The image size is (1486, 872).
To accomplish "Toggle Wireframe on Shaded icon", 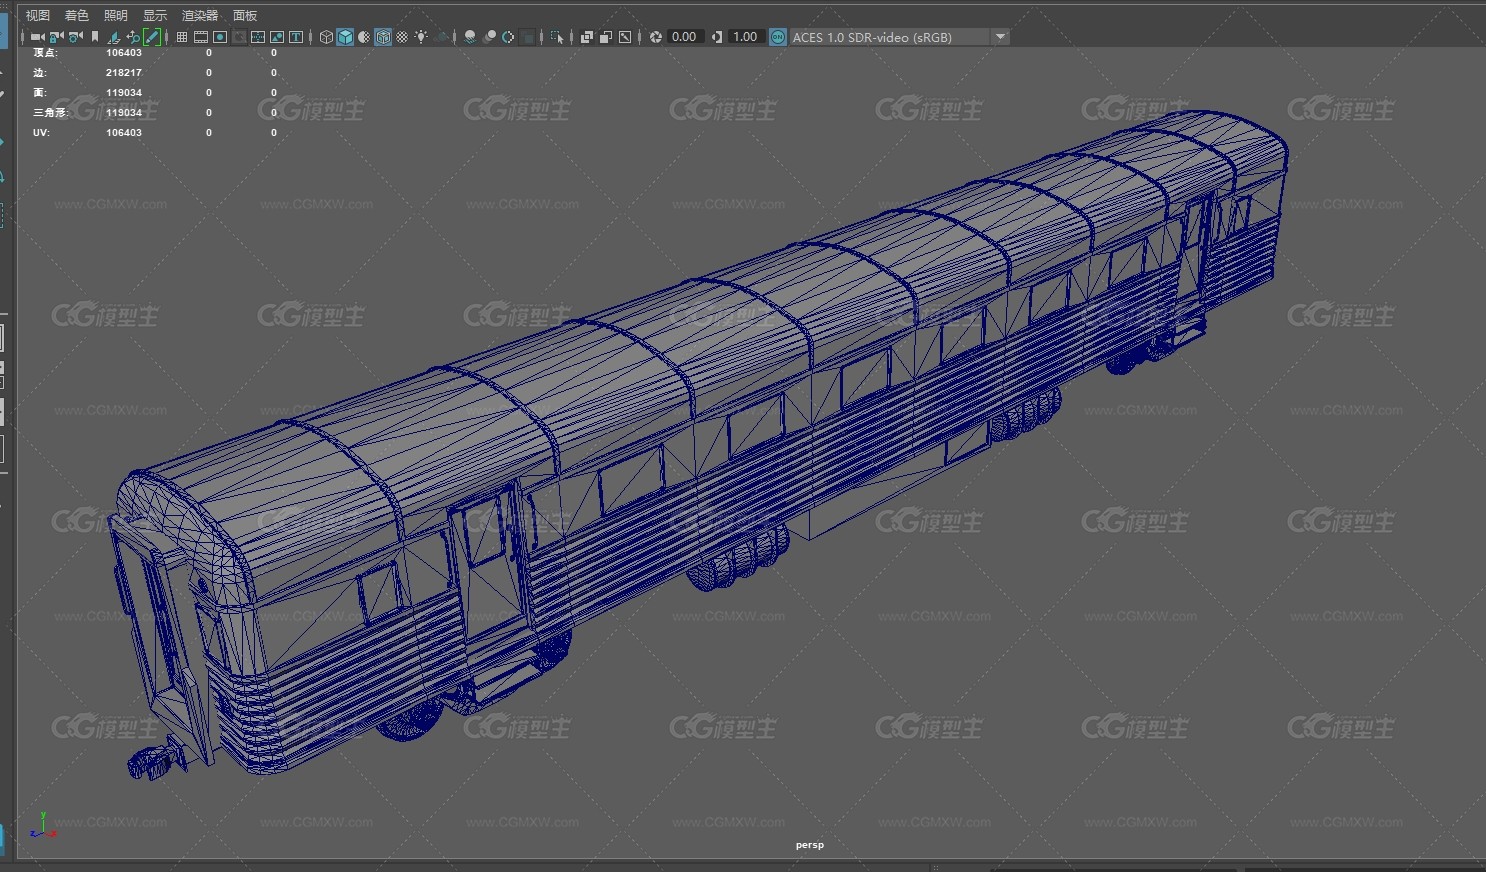I will 383,37.
